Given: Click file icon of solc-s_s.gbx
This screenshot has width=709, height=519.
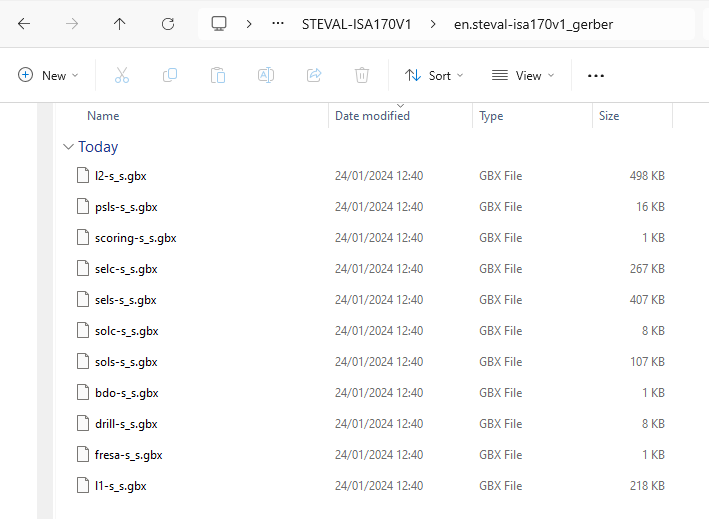Looking at the screenshot, I should click(x=83, y=330).
